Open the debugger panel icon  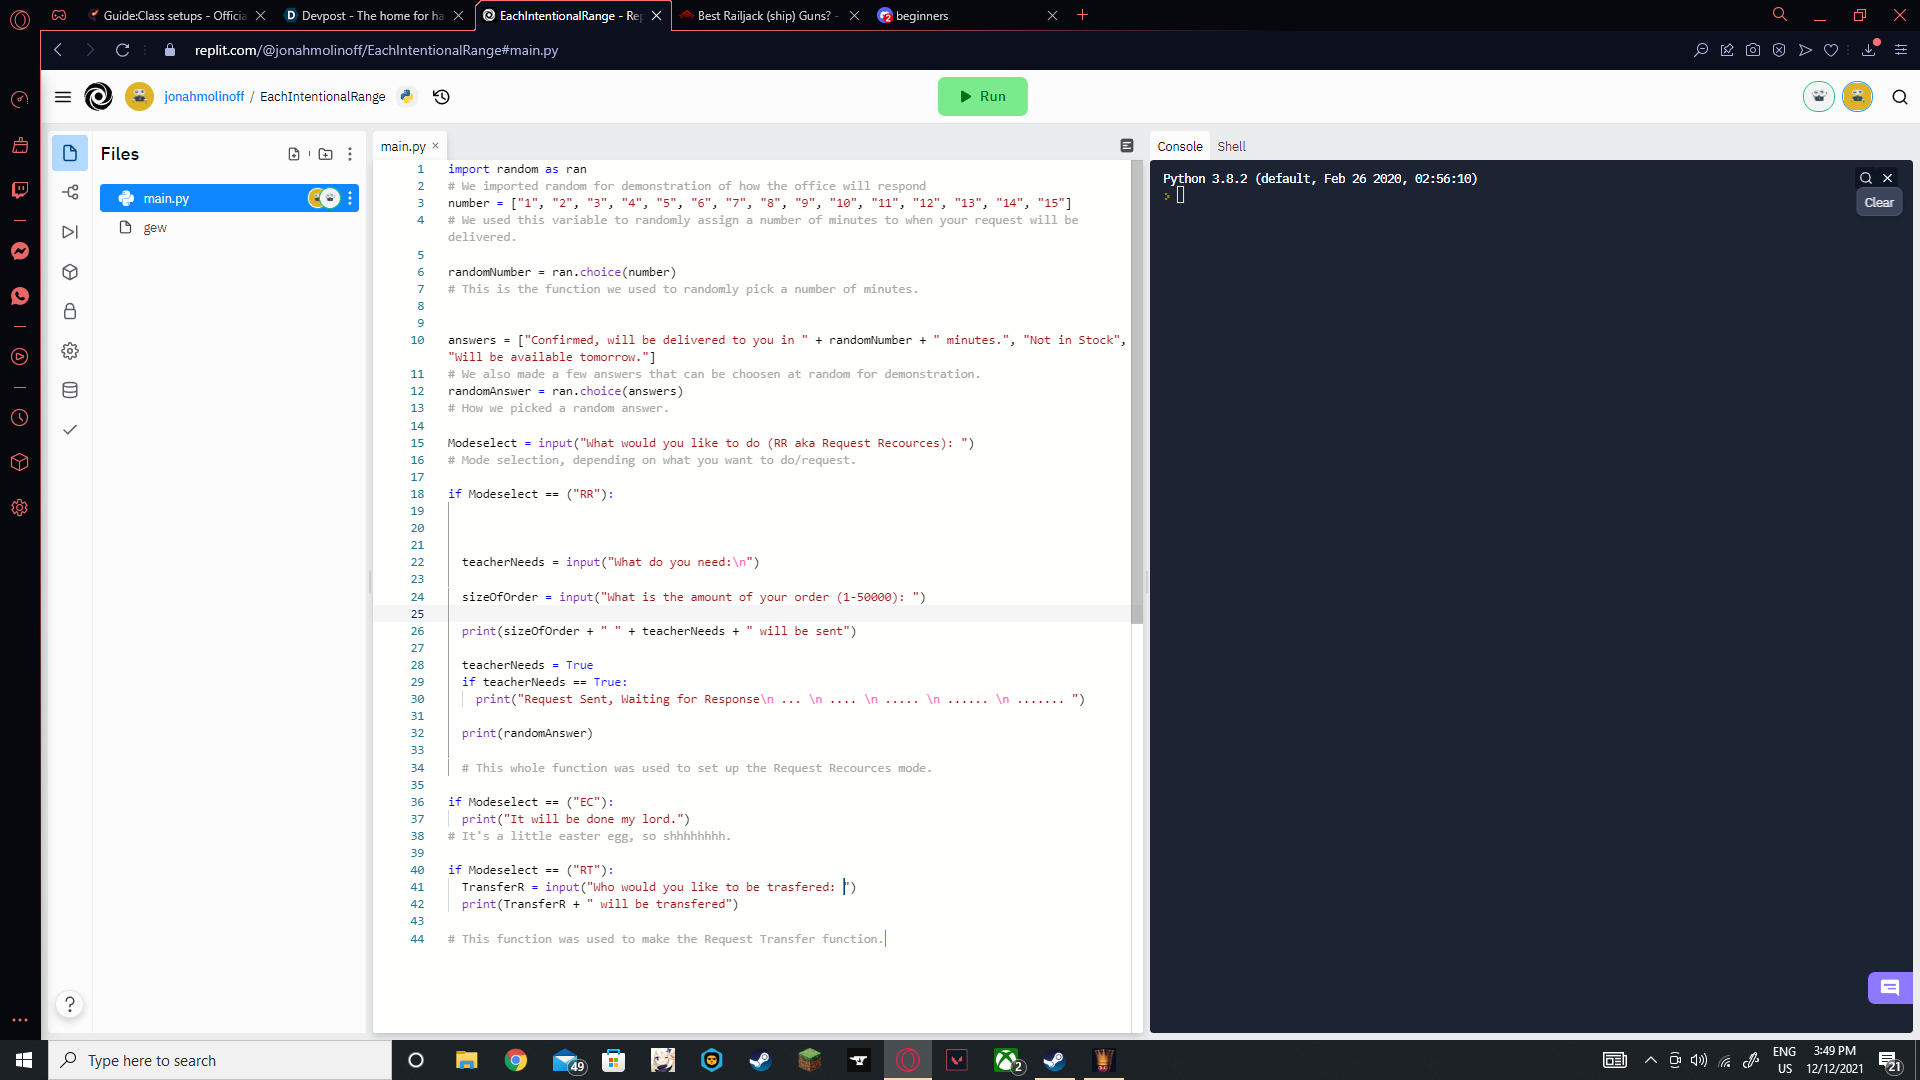pos(70,232)
